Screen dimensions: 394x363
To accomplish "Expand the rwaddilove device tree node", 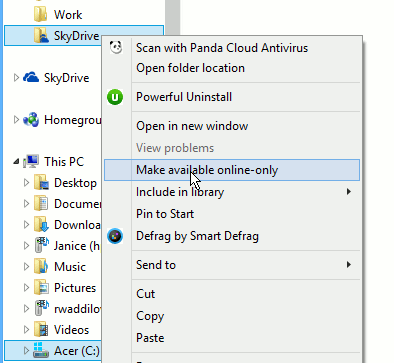I will [26, 309].
